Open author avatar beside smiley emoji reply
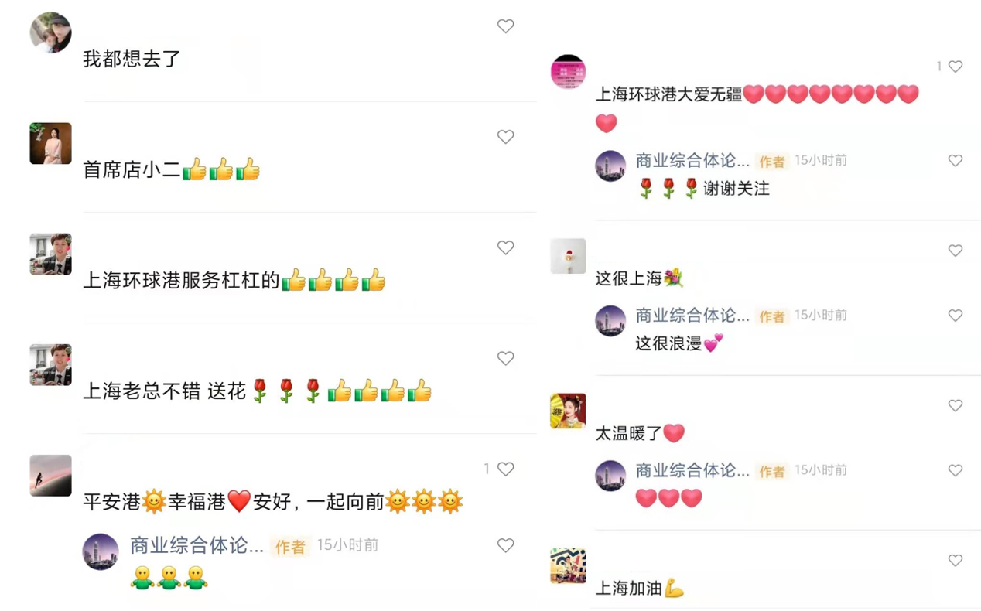Image resolution: width=981 pixels, height=611 pixels. coord(101,552)
